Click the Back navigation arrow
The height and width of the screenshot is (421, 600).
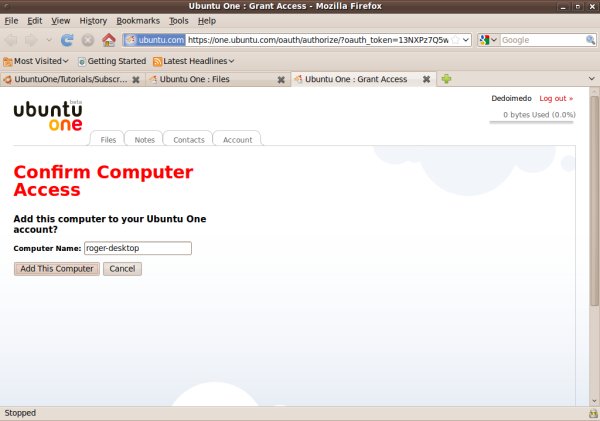pyautogui.click(x=11, y=40)
